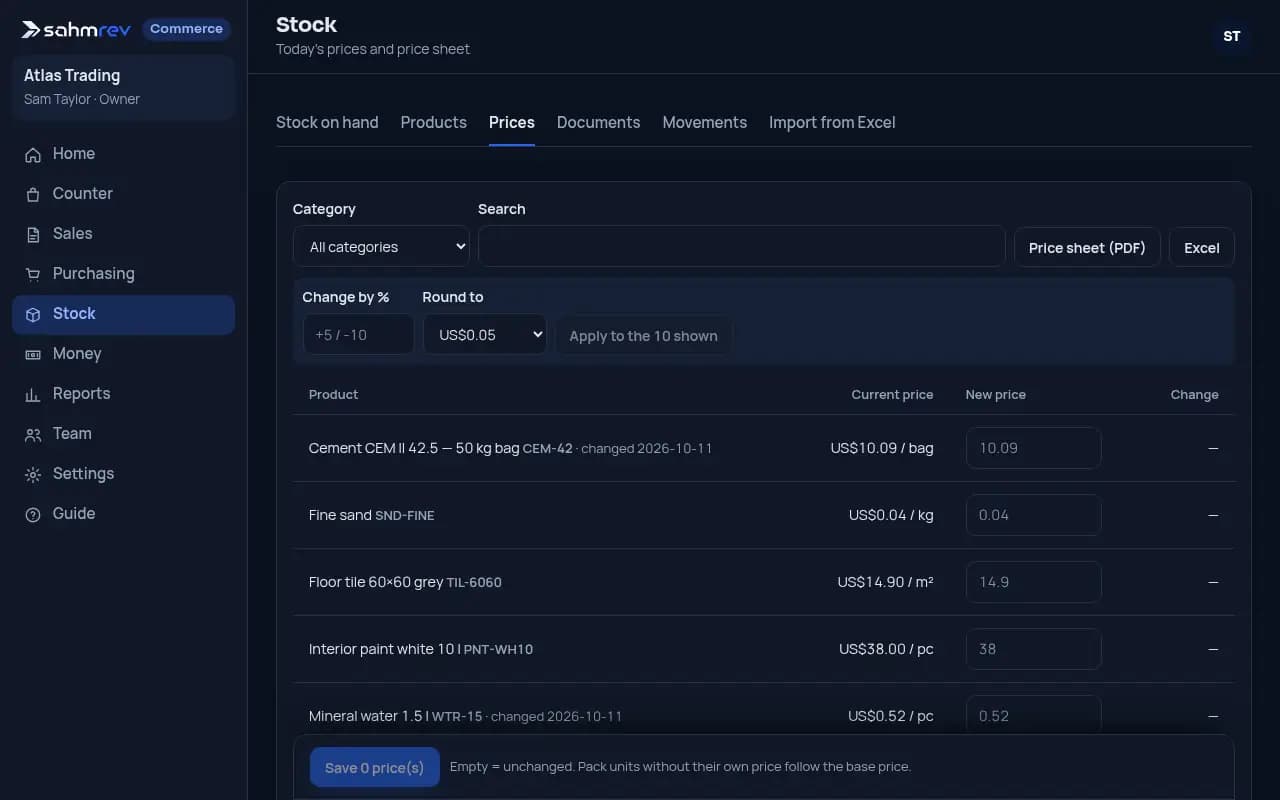1280x800 pixels.
Task: Open Reports in the sidebar
Action: 124,394
